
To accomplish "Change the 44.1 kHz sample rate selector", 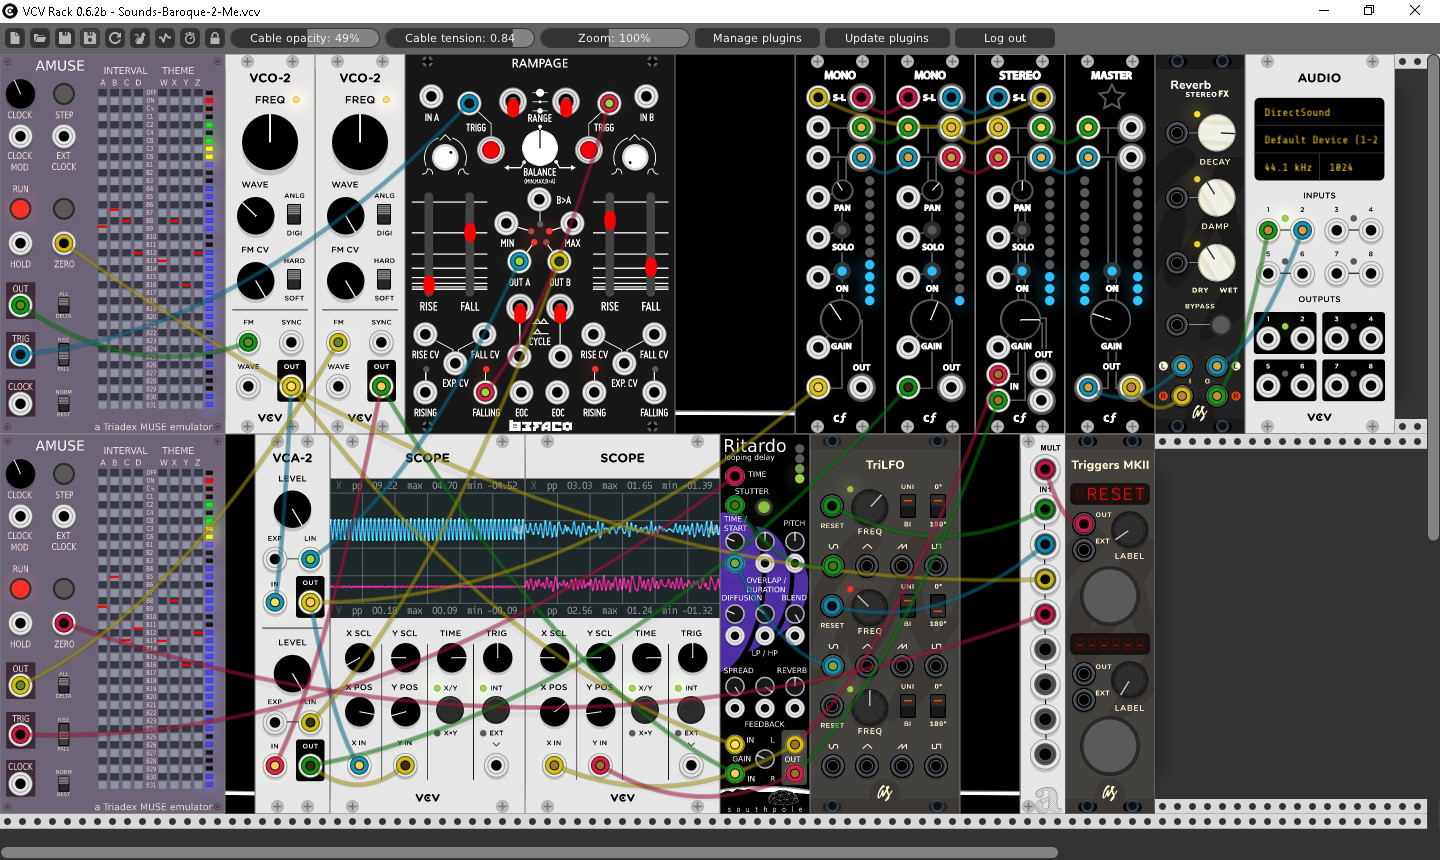I will point(1288,167).
